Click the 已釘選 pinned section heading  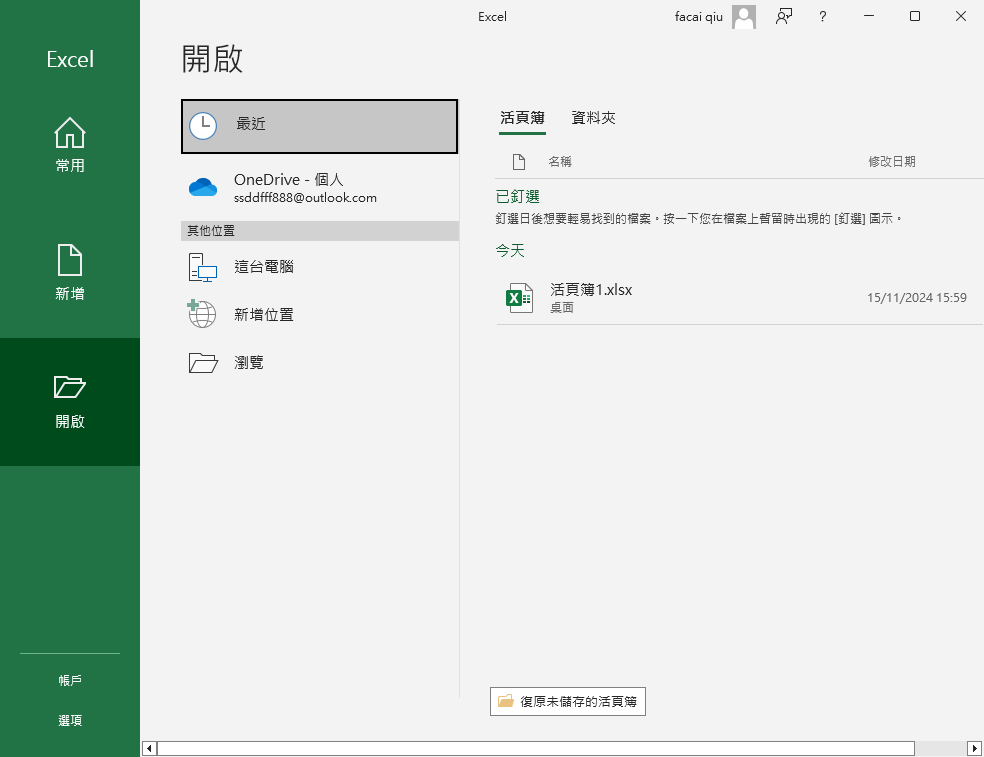[x=518, y=196]
